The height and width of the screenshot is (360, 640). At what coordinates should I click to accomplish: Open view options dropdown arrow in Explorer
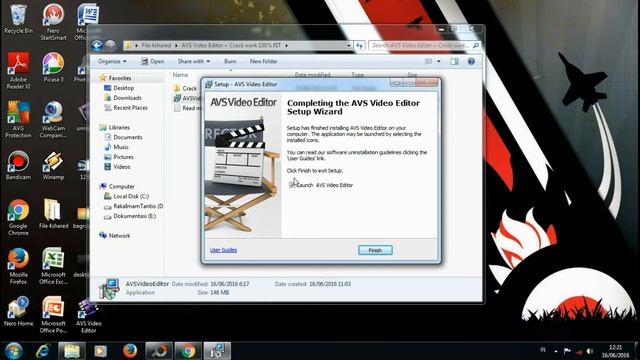pyautogui.click(x=439, y=61)
